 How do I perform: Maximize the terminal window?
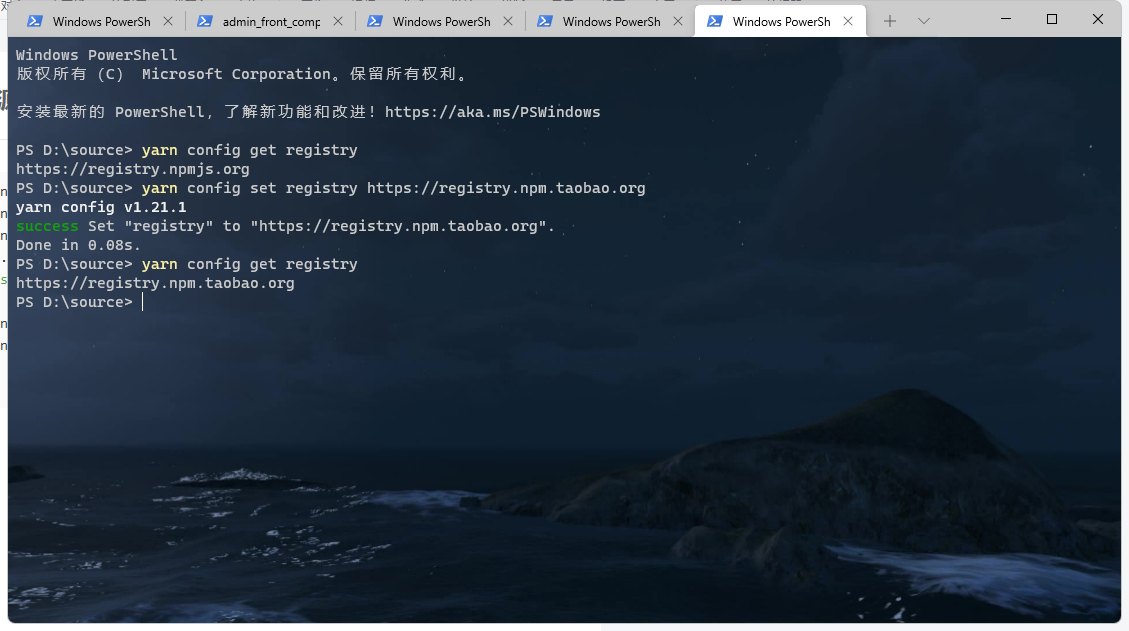click(x=1052, y=19)
